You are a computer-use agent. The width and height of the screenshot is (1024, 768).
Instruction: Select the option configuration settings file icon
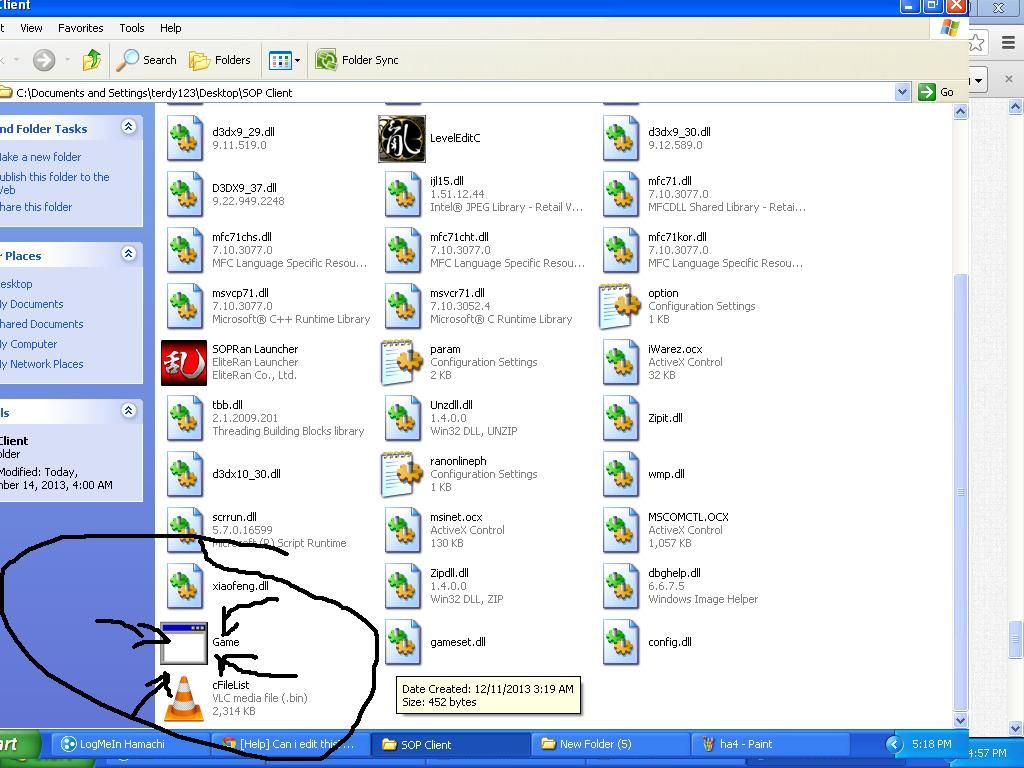pos(620,306)
